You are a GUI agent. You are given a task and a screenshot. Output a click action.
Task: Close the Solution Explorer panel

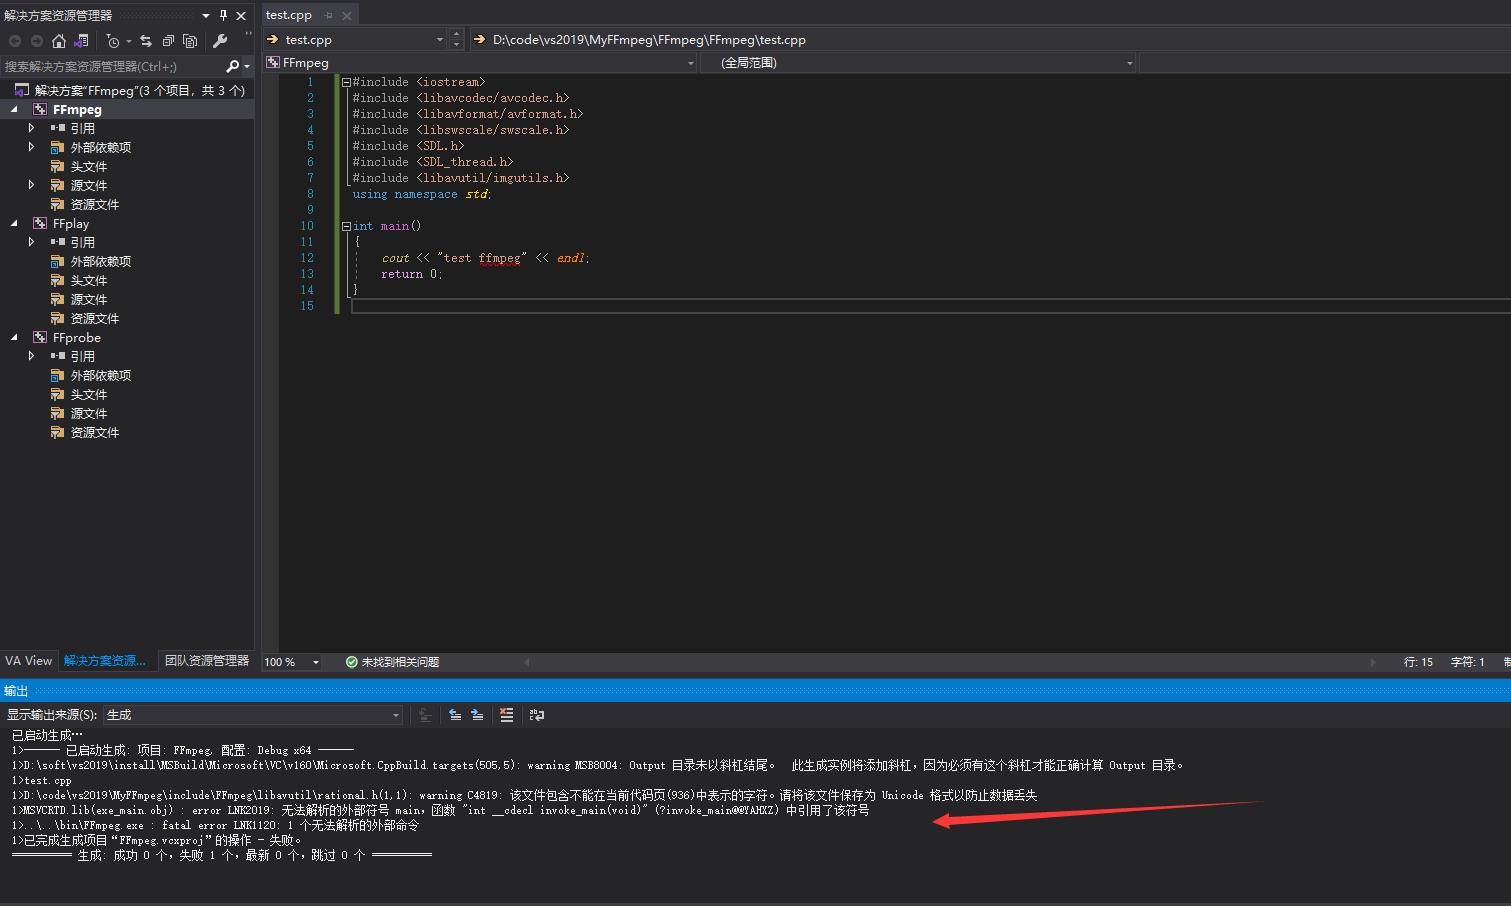241,15
